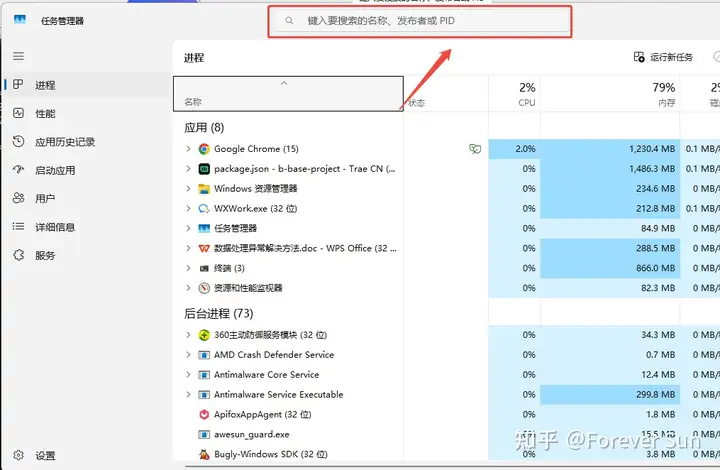This screenshot has width=720, height=470.
Task: Click the Windows 资源管理器 folder icon
Action: point(204,189)
